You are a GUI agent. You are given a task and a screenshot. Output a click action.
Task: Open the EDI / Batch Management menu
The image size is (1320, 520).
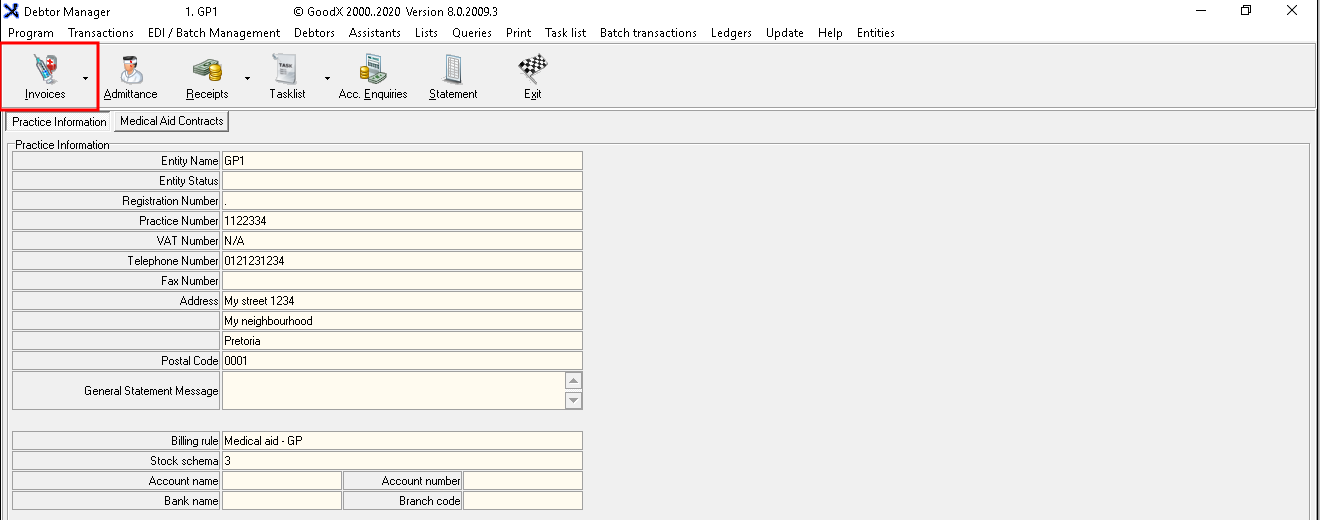(214, 33)
